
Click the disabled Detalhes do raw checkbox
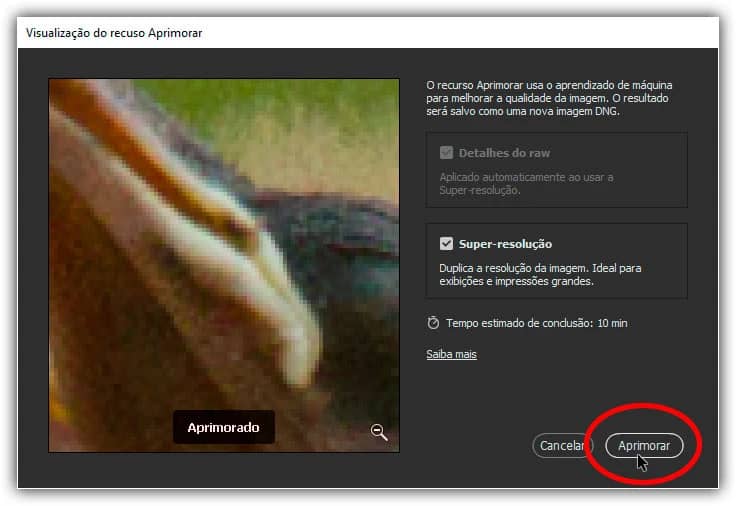[446, 153]
